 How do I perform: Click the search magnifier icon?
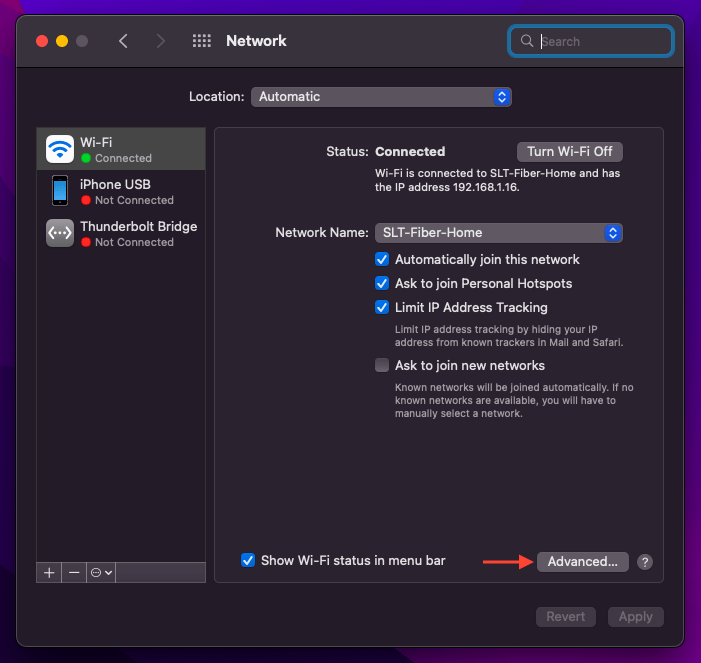[x=527, y=41]
